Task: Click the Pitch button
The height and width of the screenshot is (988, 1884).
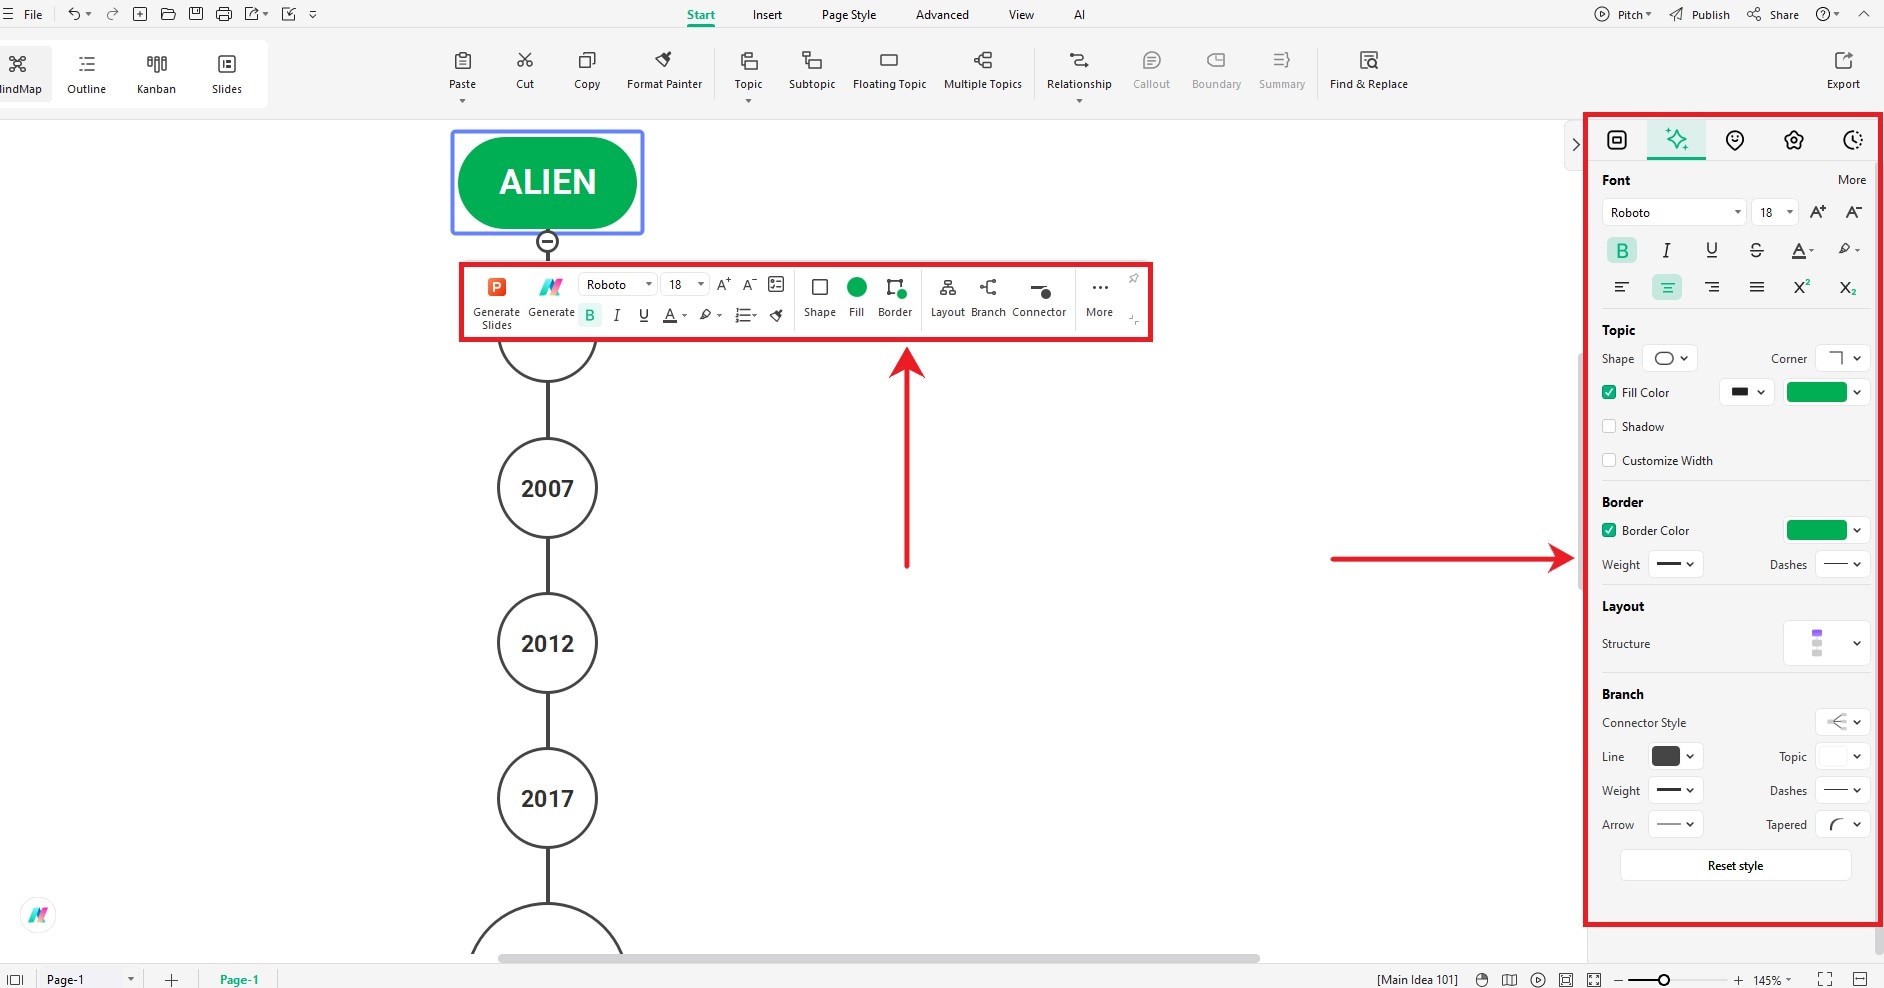Action: [1623, 14]
